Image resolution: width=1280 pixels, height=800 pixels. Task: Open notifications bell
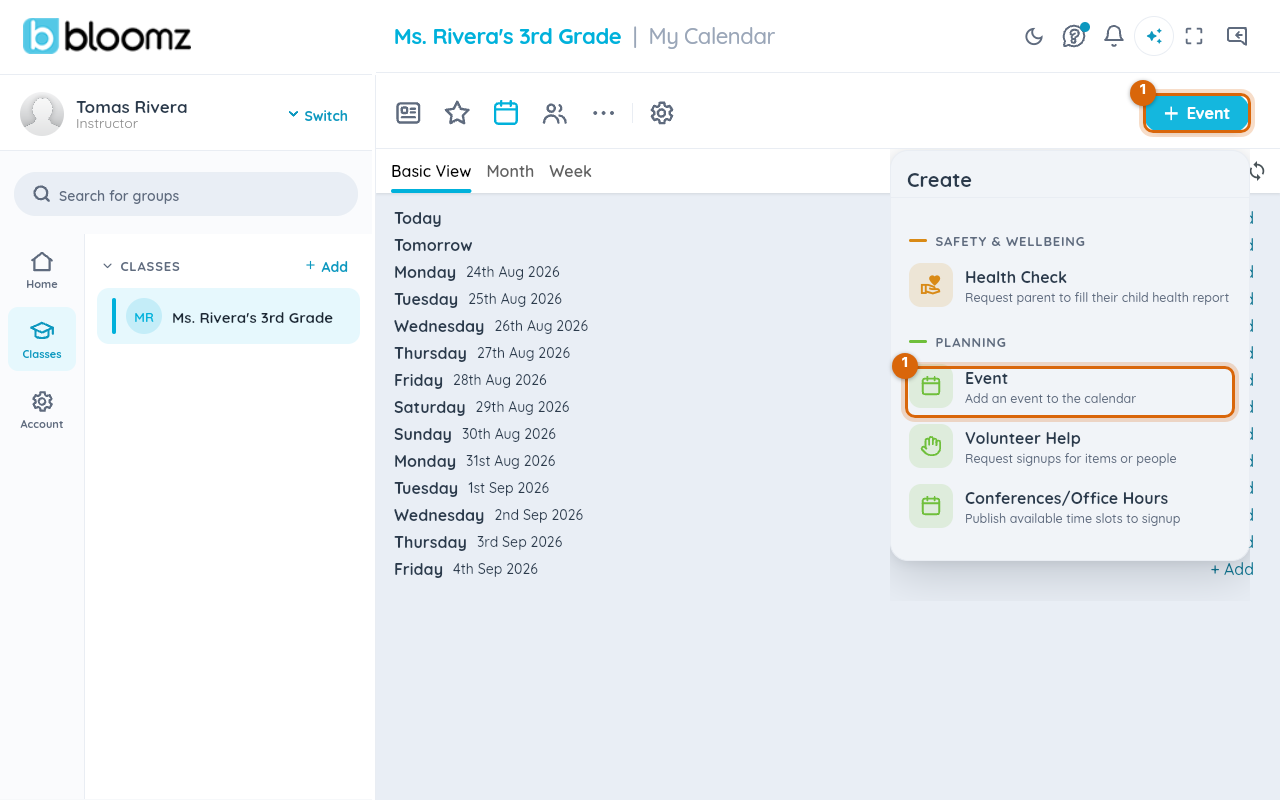(x=1114, y=37)
